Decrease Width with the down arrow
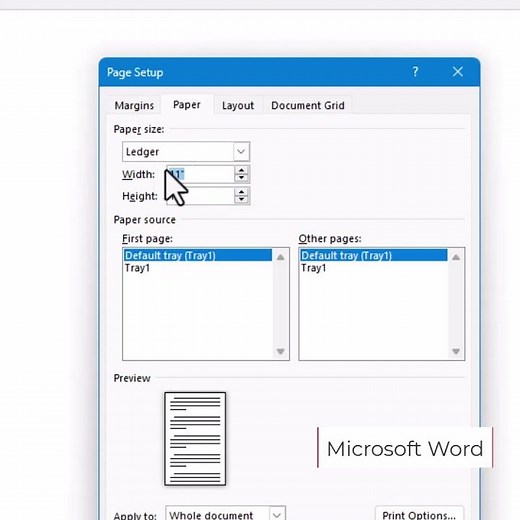The height and width of the screenshot is (520, 520). coord(241,178)
